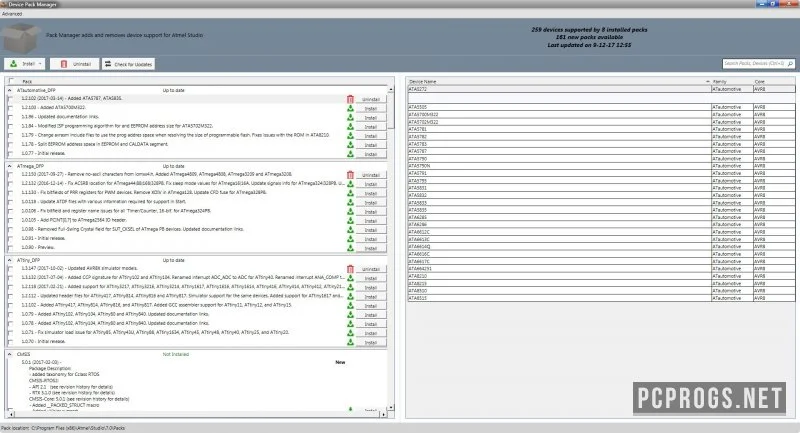The width and height of the screenshot is (800, 433).
Task: Select the ATA5831 device row
Action: click(x=601, y=188)
